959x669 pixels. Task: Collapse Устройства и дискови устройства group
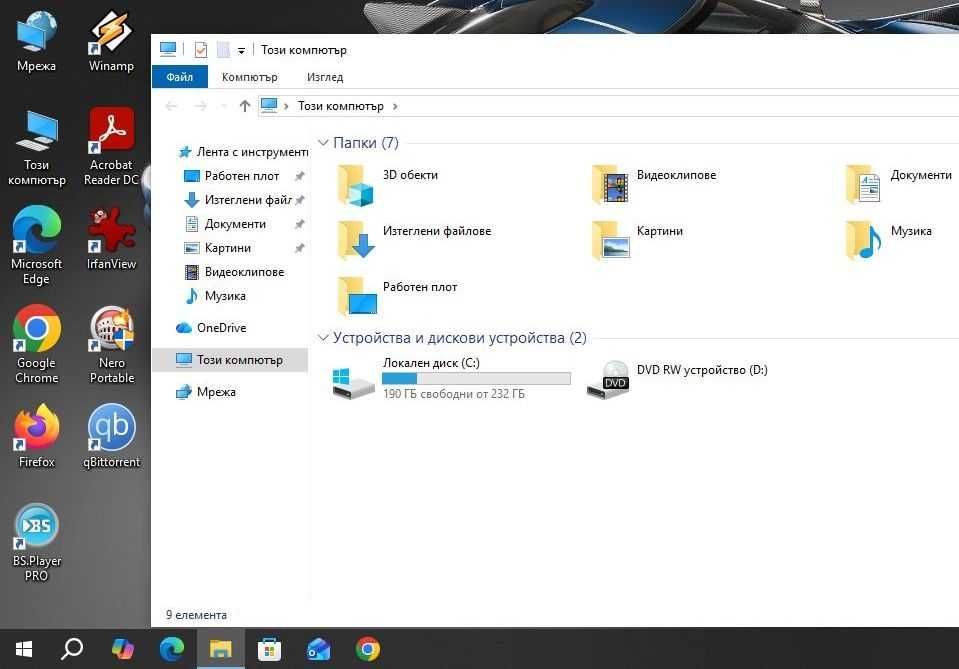tap(324, 338)
